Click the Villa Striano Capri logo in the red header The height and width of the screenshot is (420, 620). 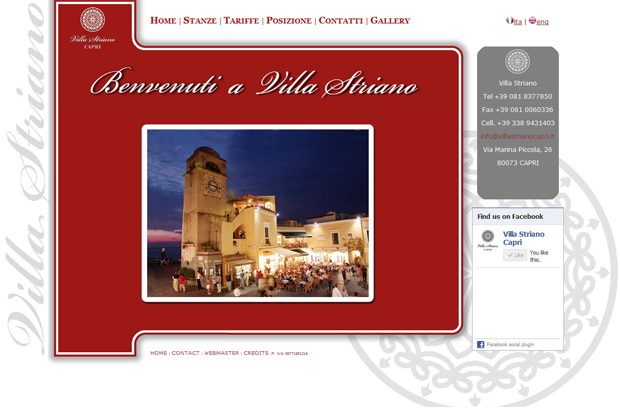(x=93, y=28)
